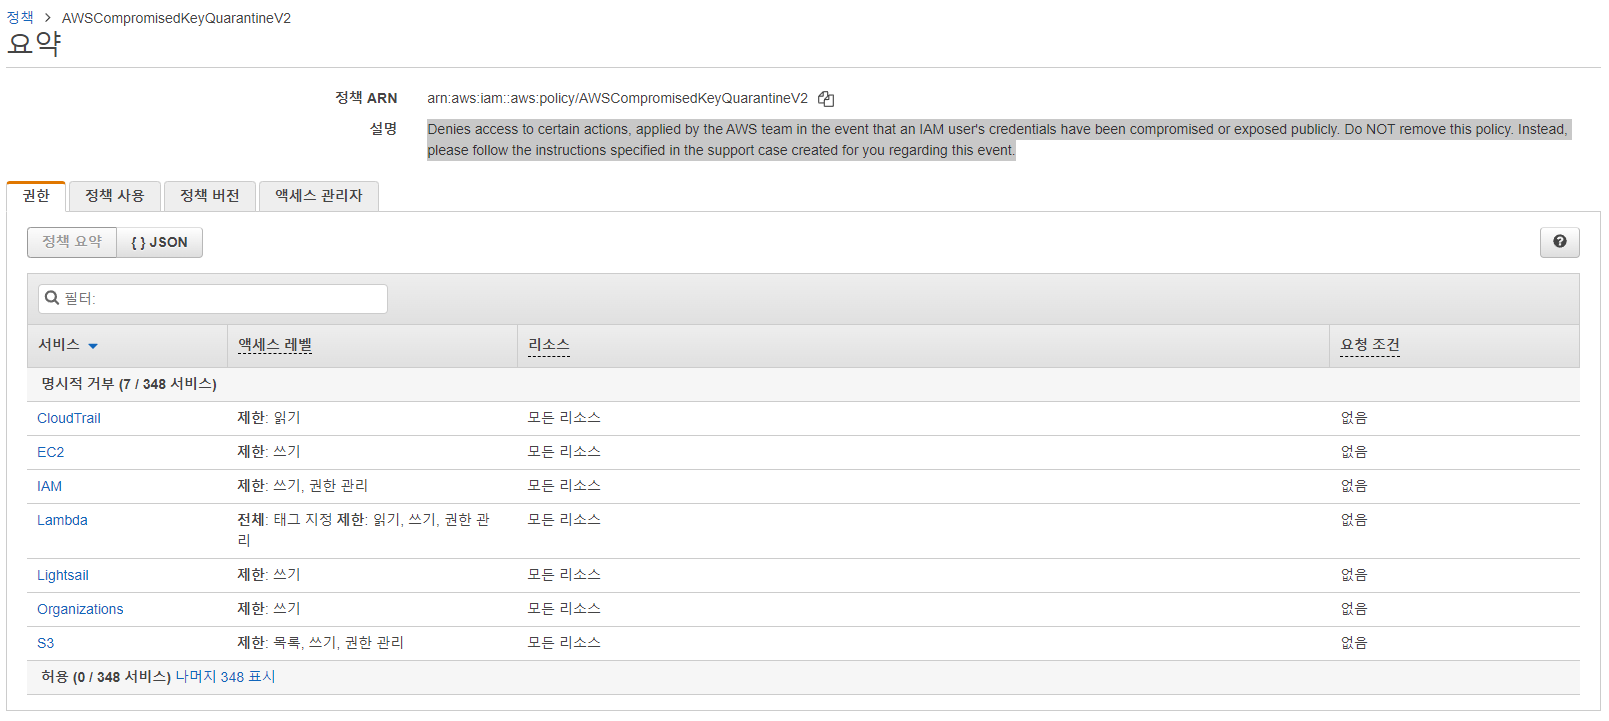Screen dimensions: 1609x721
Task: Open the S3 service link
Action: pyautogui.click(x=46, y=643)
